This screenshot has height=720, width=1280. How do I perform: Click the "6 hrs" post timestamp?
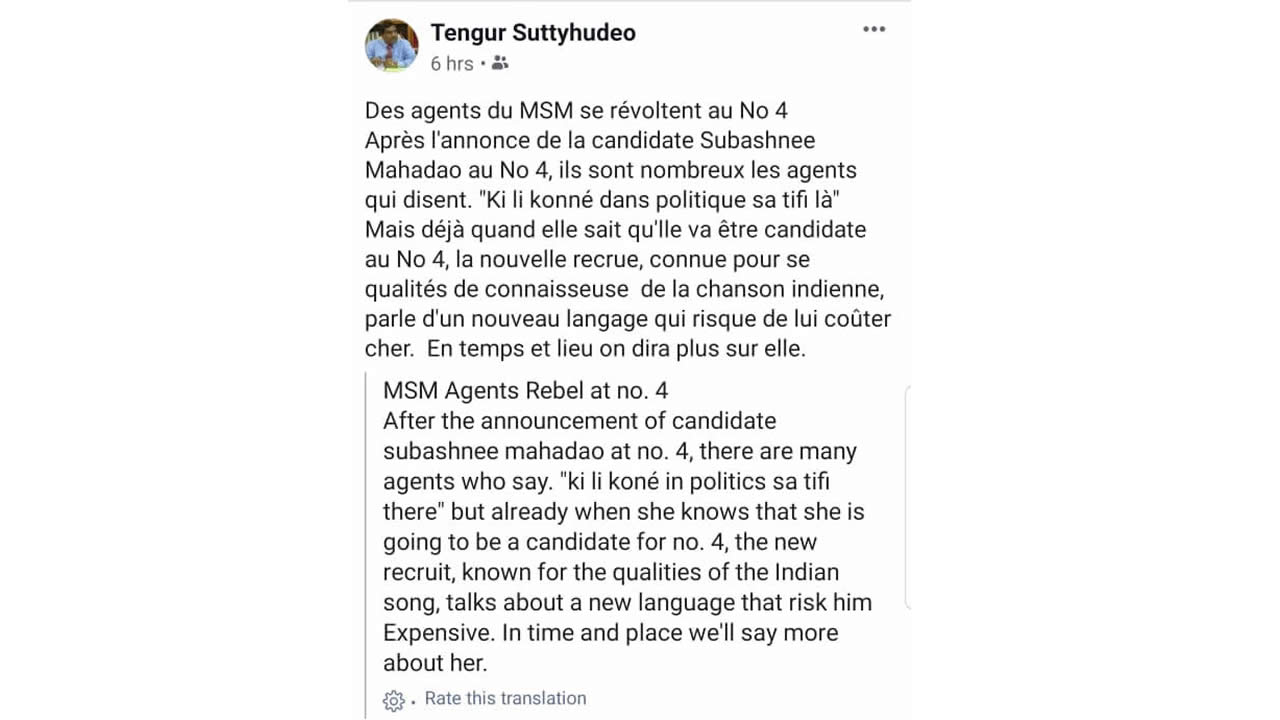coord(452,64)
